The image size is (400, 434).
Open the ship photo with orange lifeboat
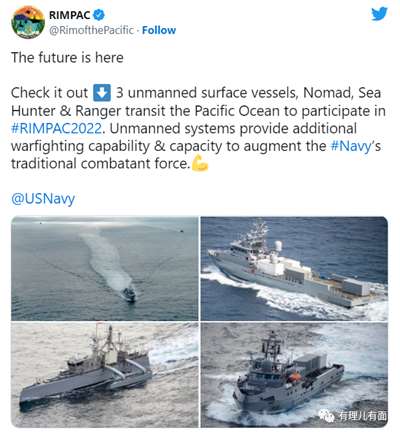pyautogui.click(x=294, y=375)
